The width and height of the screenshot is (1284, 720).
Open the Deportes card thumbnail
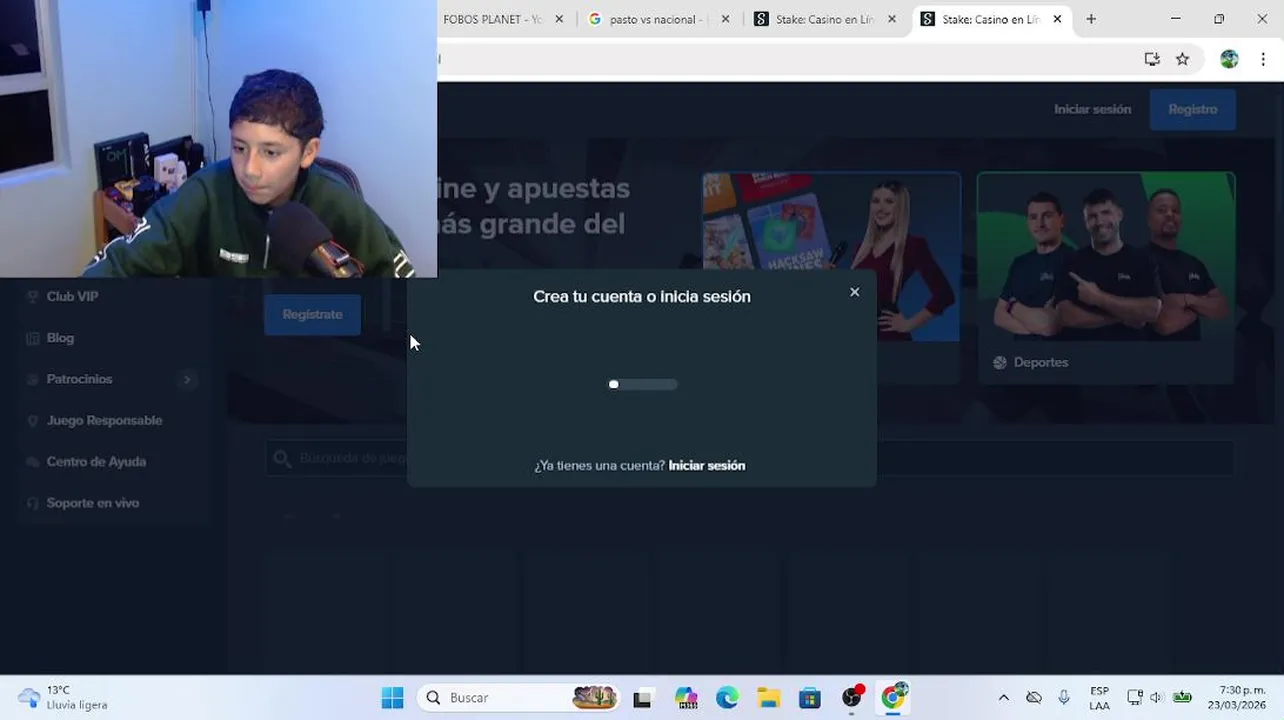1106,257
